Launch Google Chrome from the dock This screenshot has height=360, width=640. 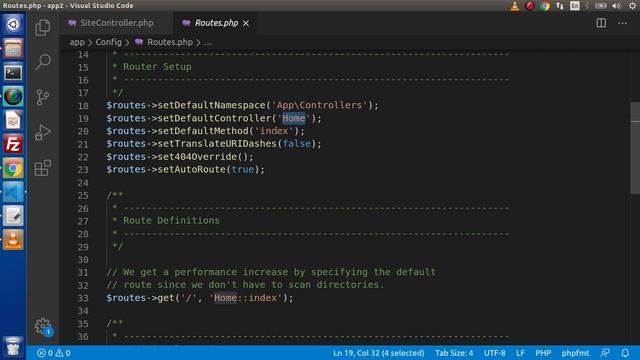[x=13, y=168]
